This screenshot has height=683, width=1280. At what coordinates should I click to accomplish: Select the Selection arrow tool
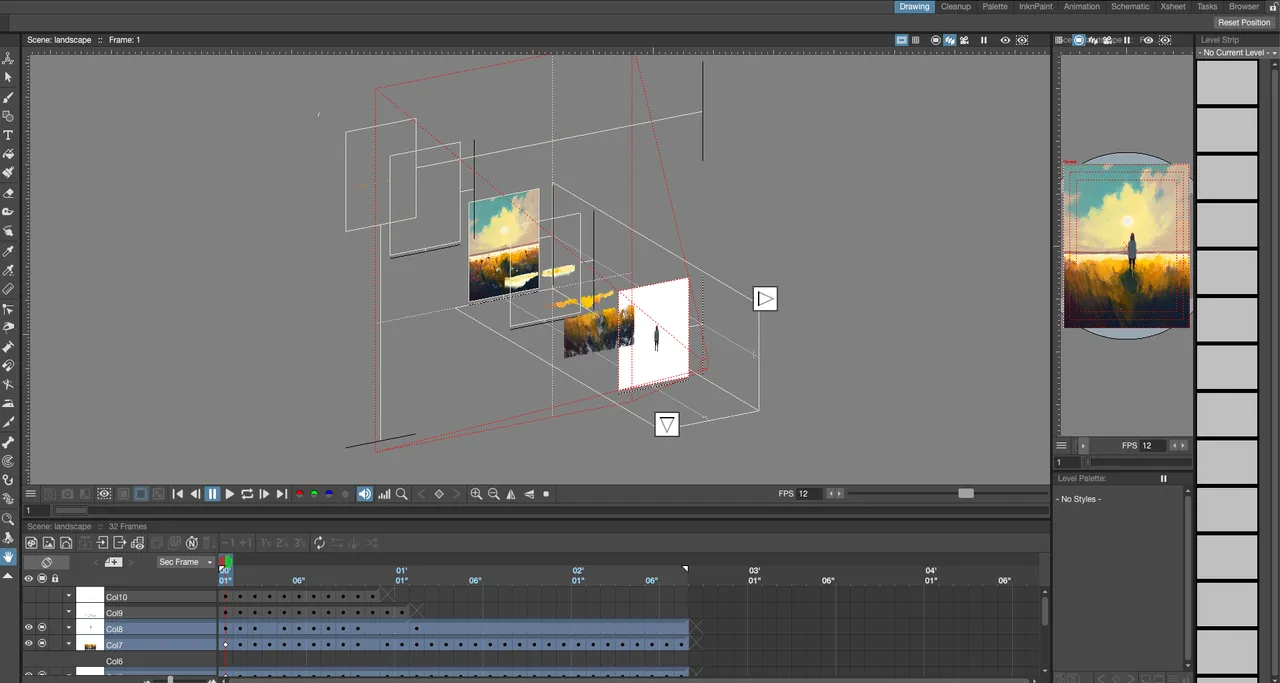click(x=8, y=77)
